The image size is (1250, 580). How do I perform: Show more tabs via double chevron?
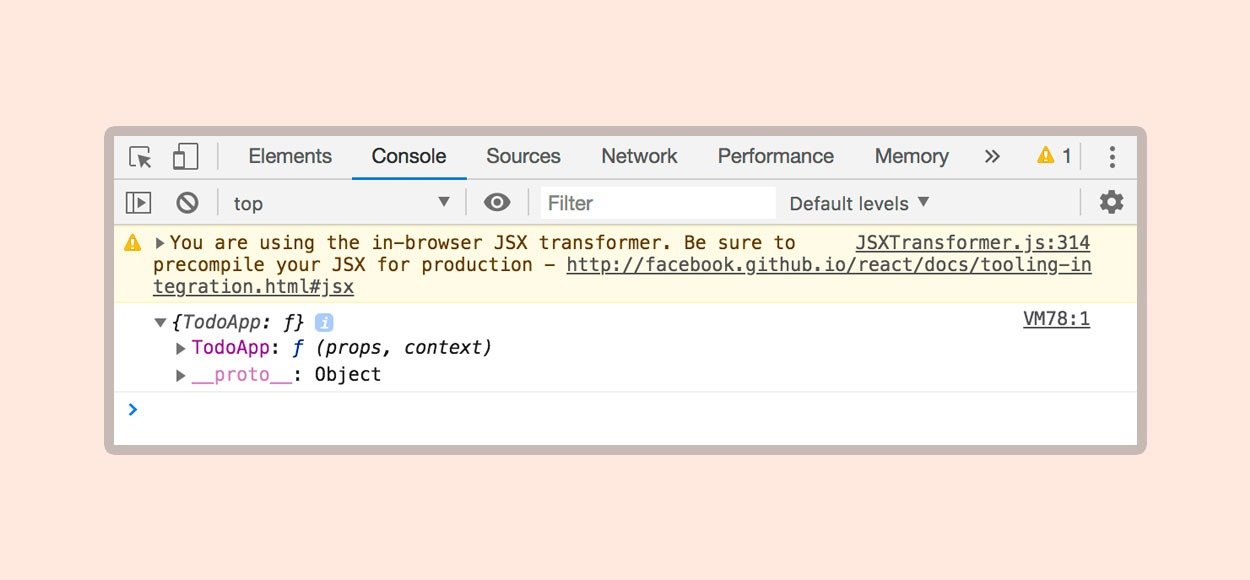click(992, 156)
